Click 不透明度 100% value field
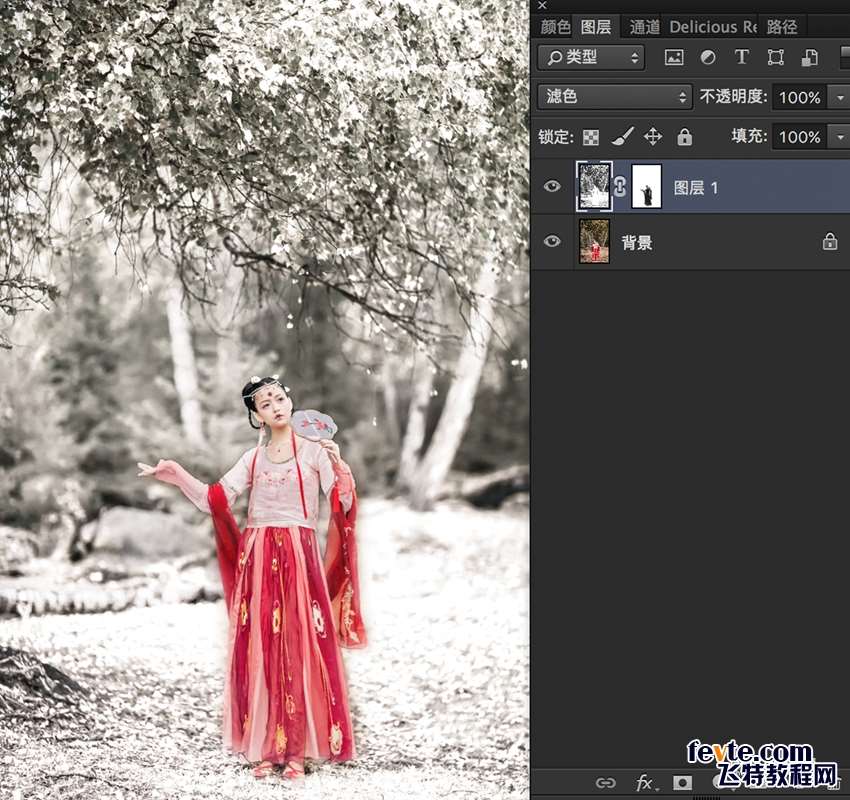850x800 pixels. 800,98
